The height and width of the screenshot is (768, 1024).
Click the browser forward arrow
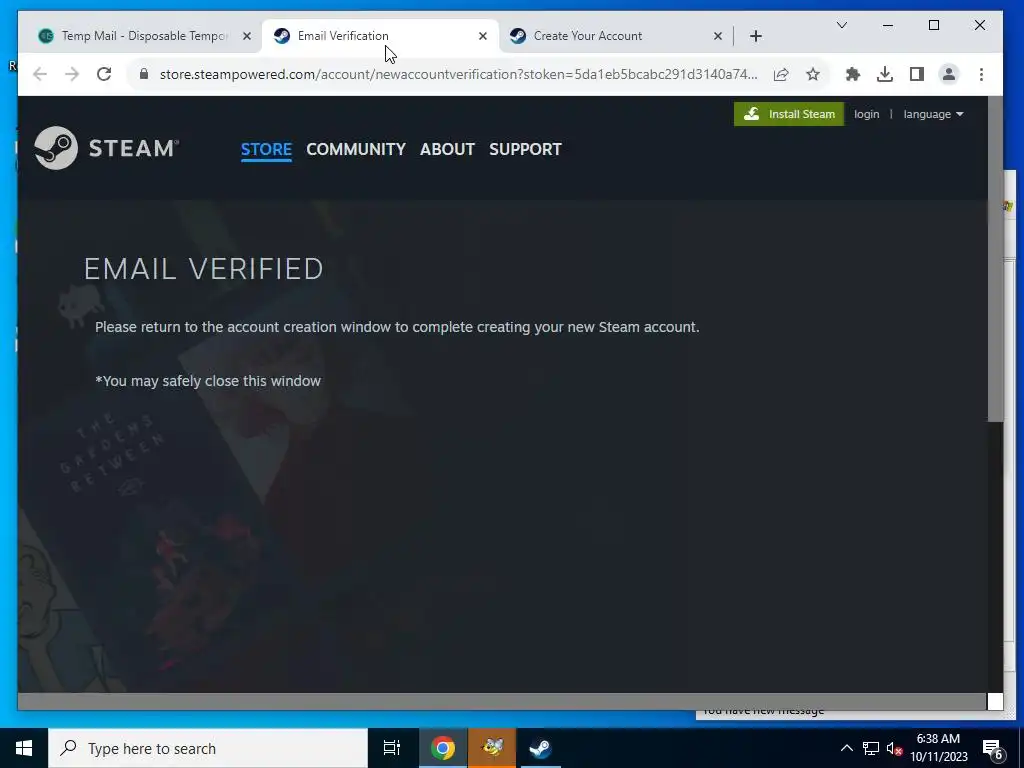click(72, 74)
